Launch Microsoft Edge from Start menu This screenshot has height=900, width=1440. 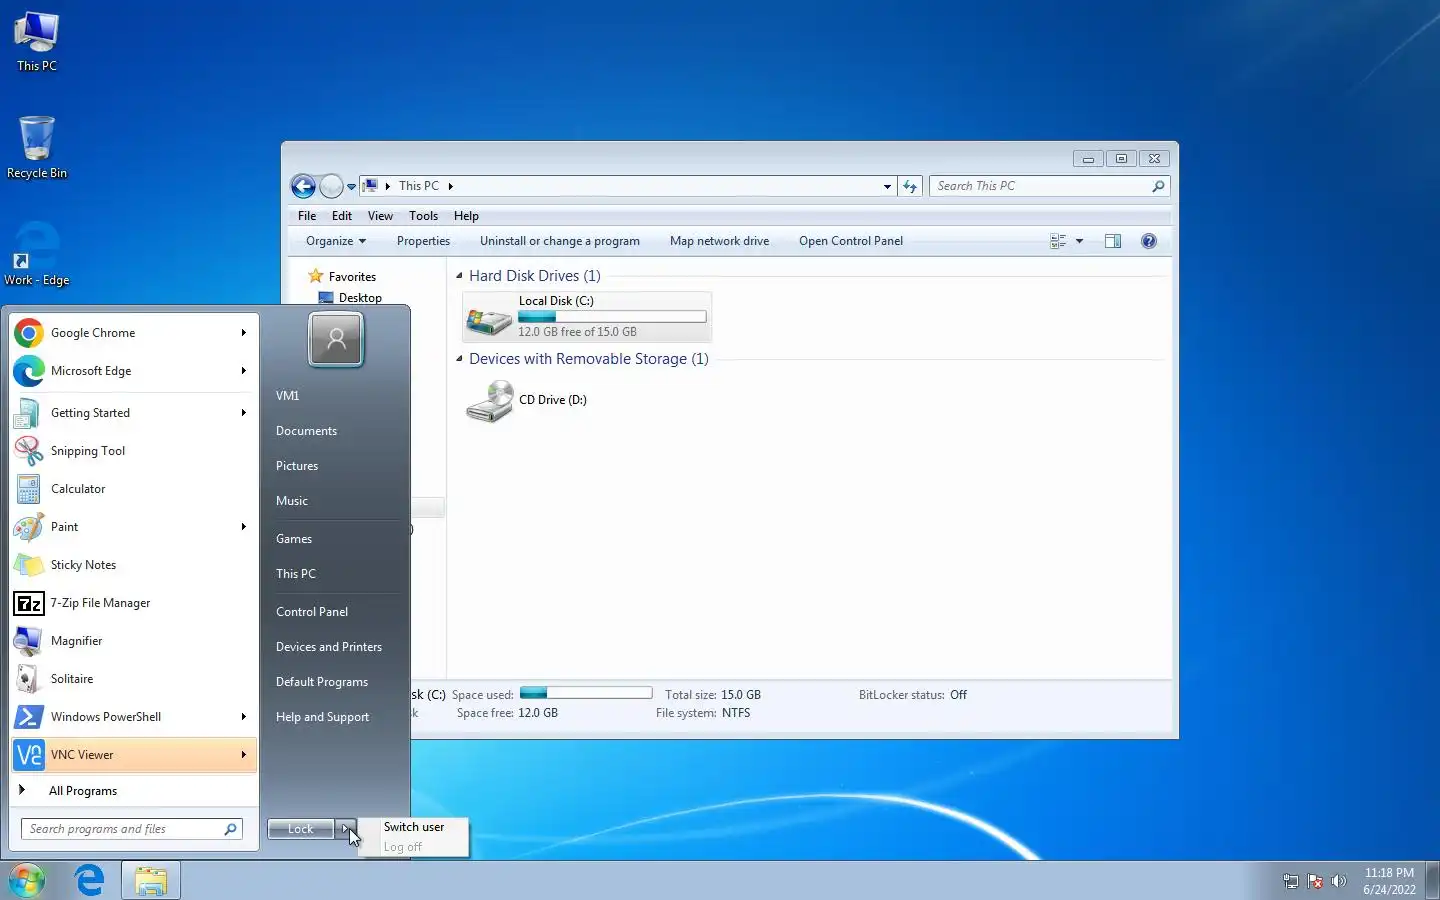[134, 371]
